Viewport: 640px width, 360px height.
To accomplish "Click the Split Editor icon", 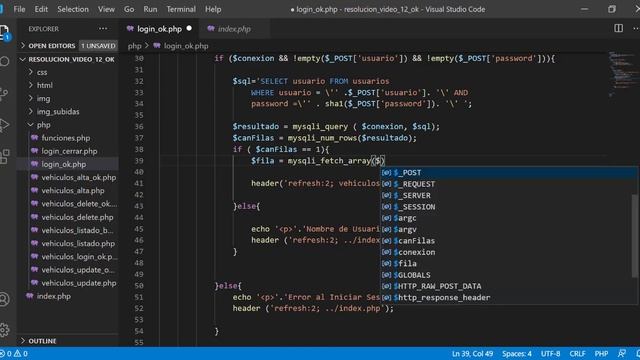I will pyautogui.click(x=618, y=28).
